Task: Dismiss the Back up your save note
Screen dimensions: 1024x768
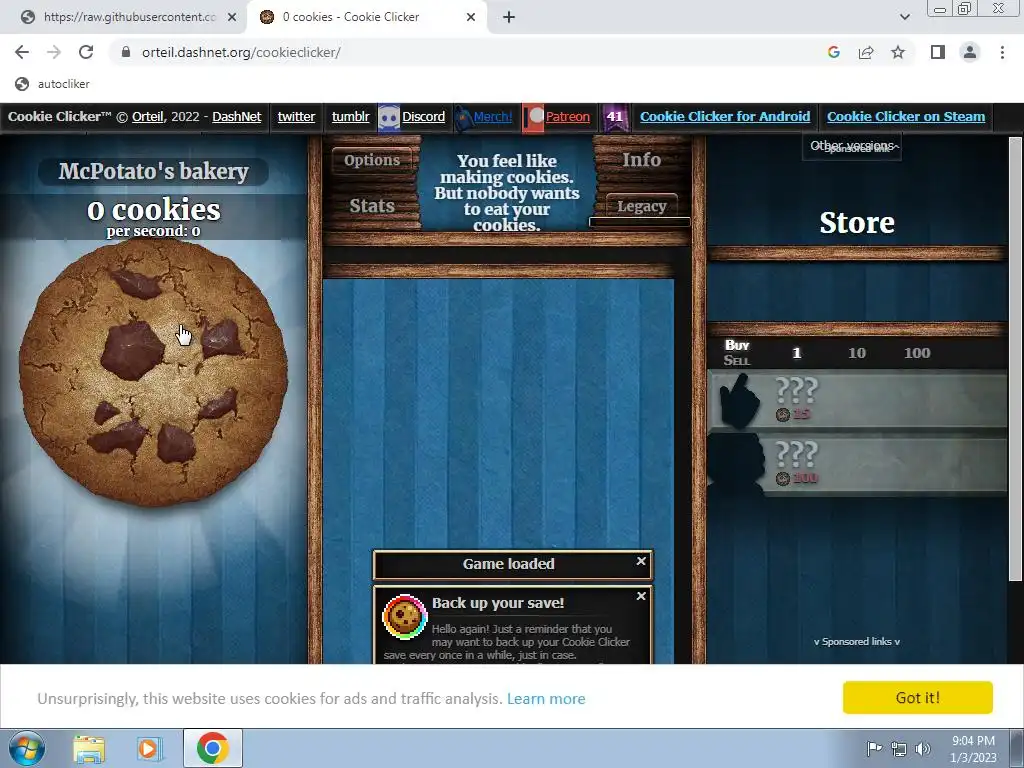Action: click(x=641, y=596)
